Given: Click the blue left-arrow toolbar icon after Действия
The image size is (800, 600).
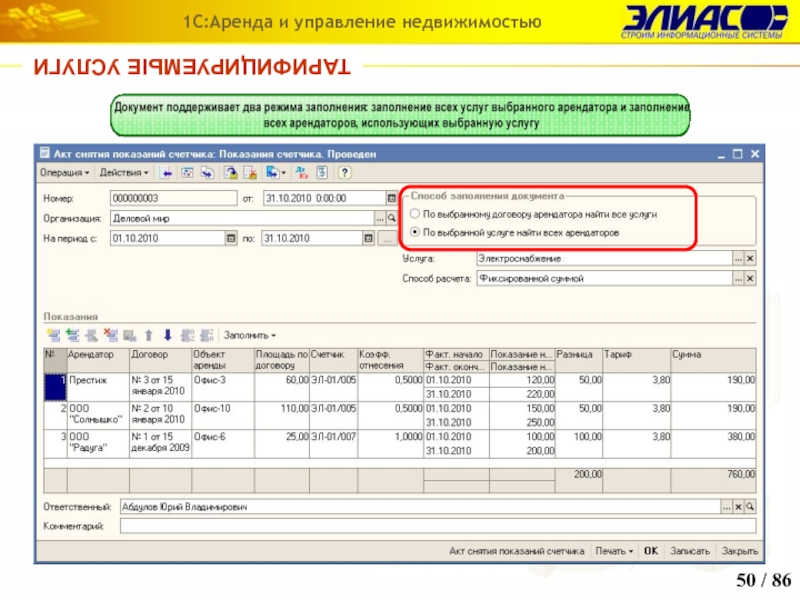Looking at the screenshot, I should point(166,173).
